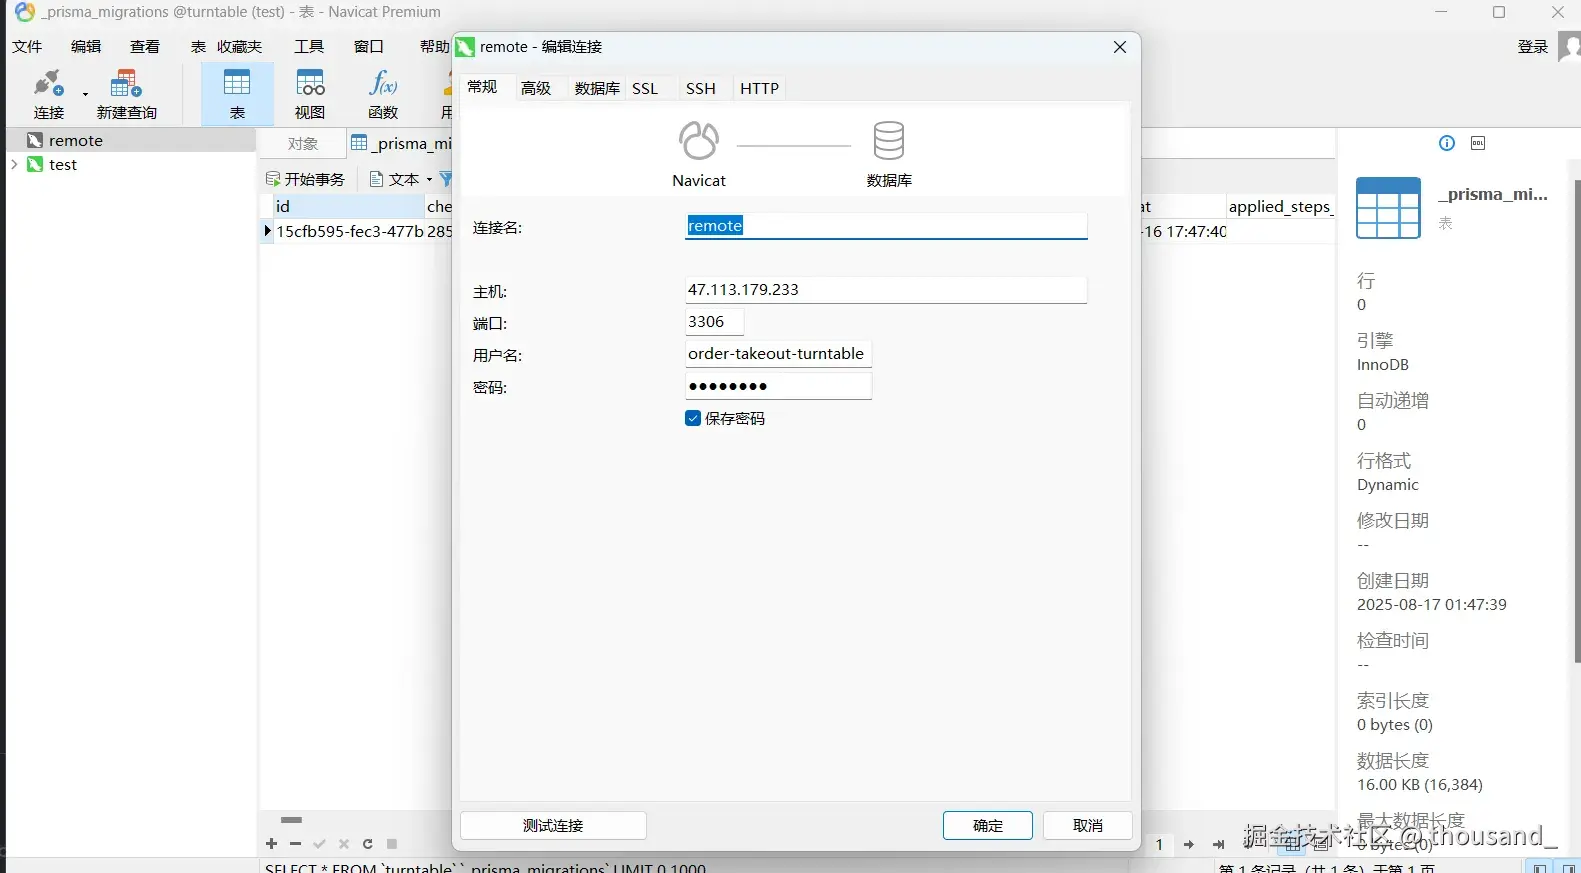
Task: Click the delete record minus icon
Action: pyautogui.click(x=295, y=844)
